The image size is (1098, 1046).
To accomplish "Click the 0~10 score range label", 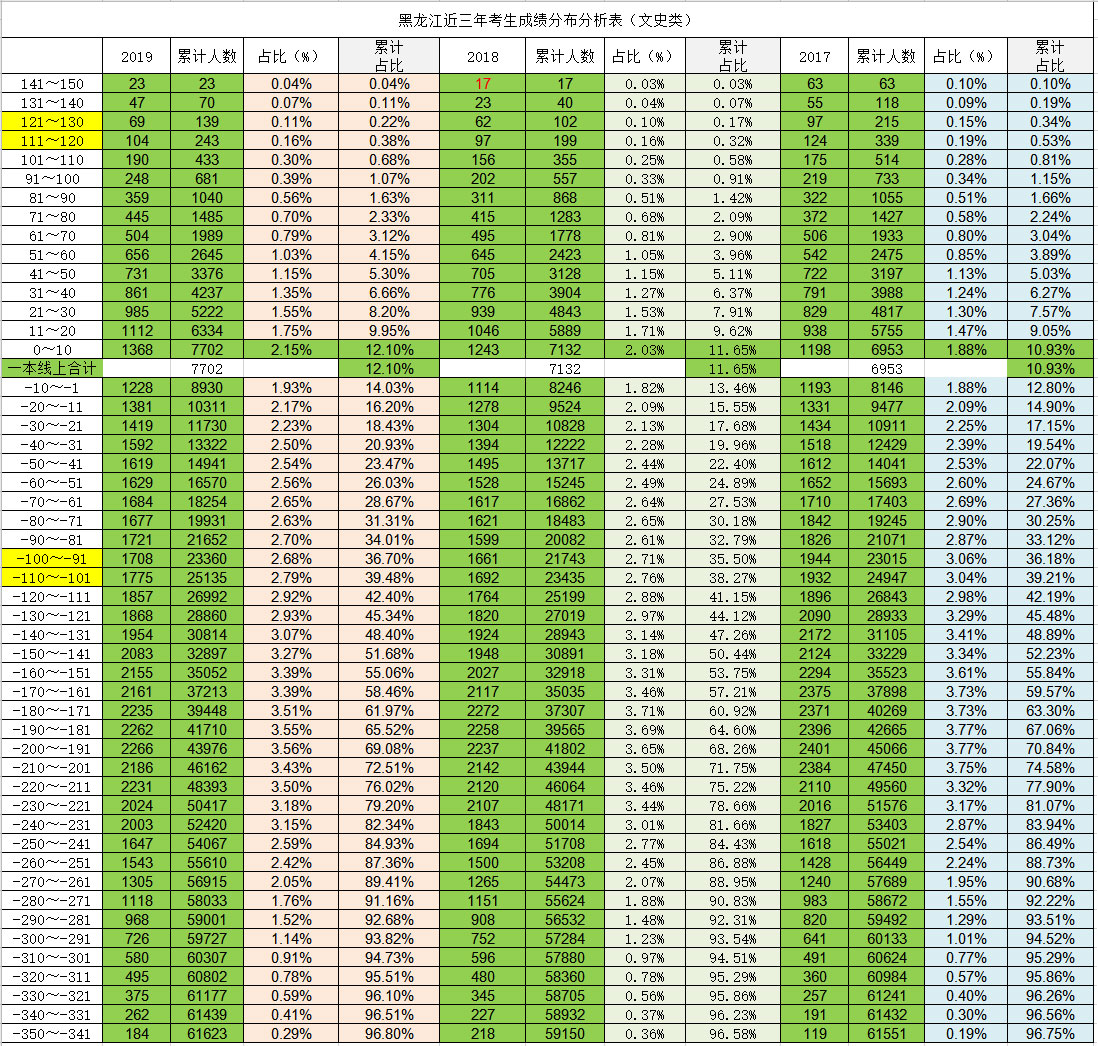I will coord(52,350).
